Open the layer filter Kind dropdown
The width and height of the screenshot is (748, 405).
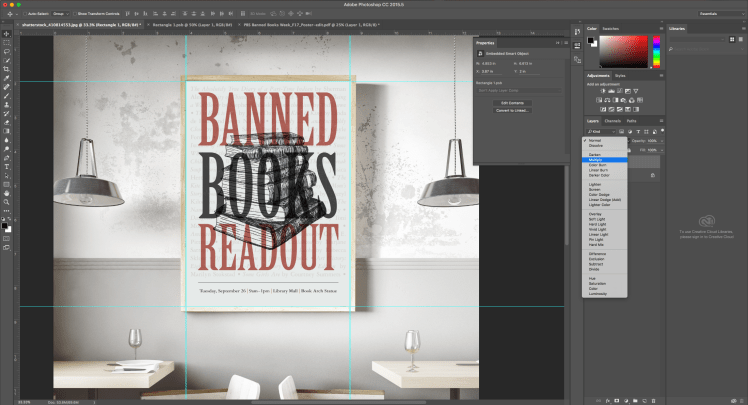[x=601, y=132]
